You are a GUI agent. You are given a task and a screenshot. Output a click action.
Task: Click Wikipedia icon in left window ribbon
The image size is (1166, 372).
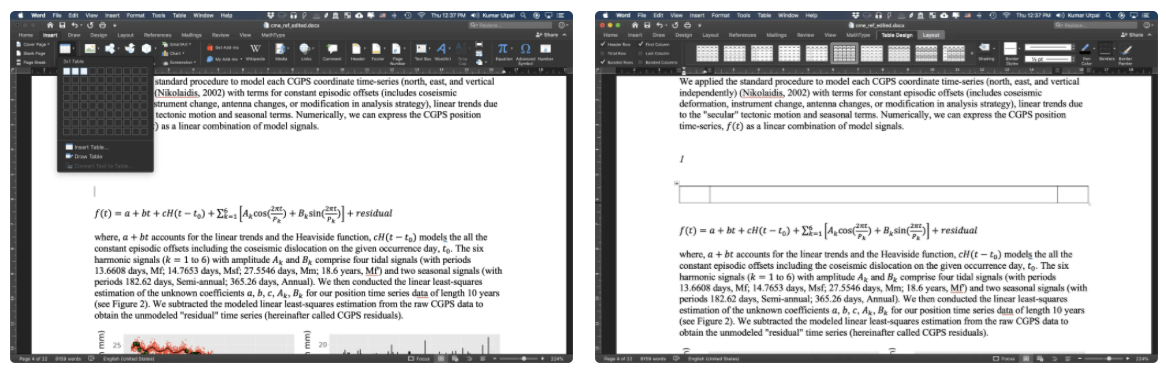[x=255, y=48]
